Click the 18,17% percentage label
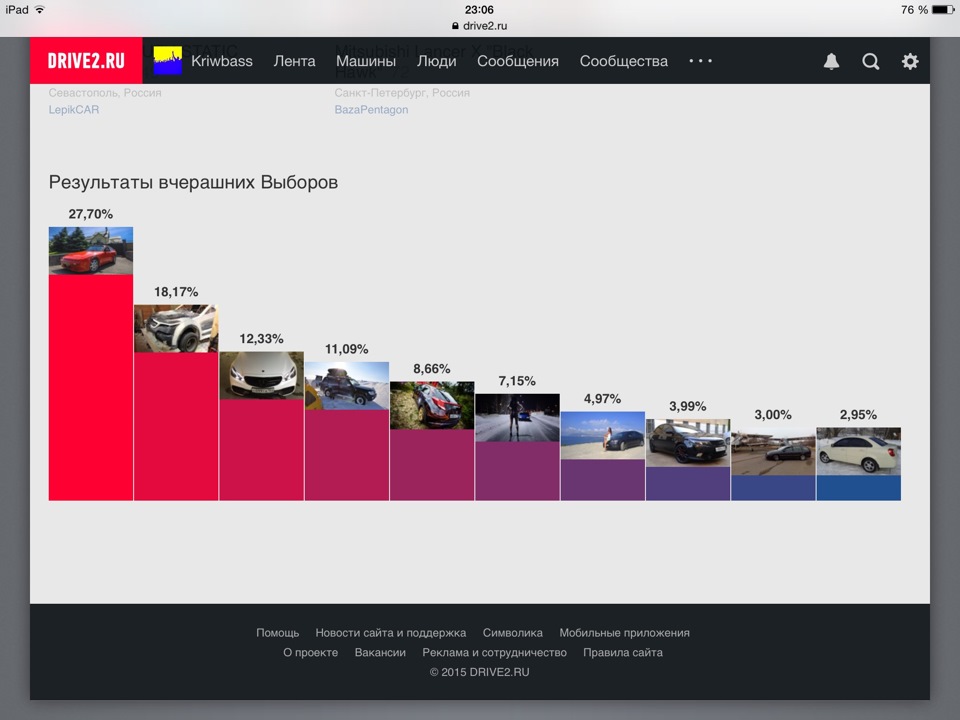The image size is (960, 720). click(176, 291)
